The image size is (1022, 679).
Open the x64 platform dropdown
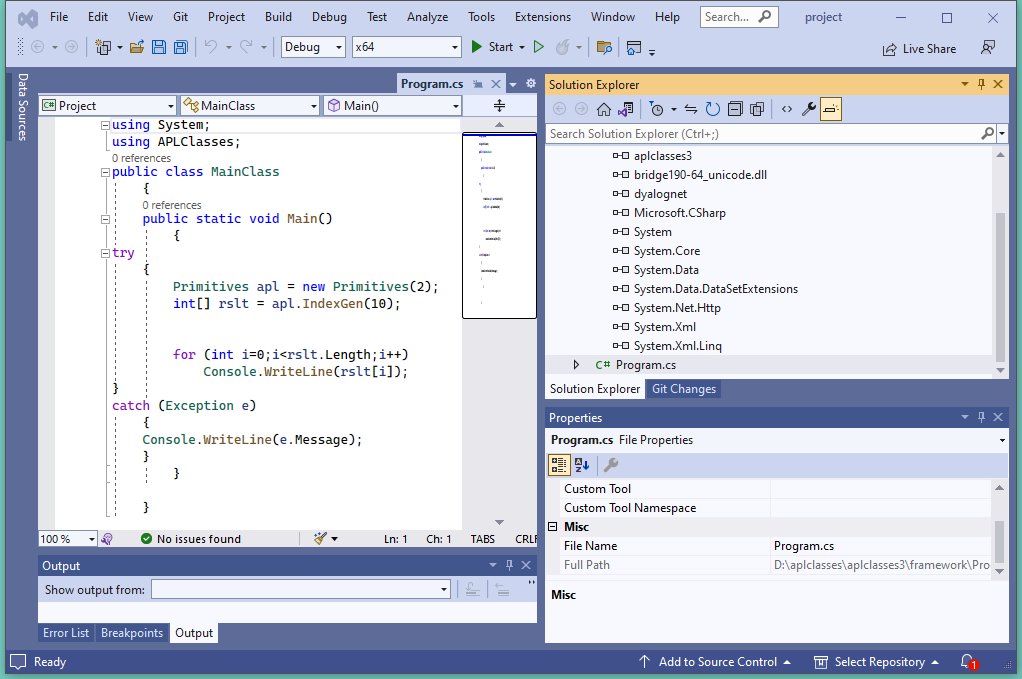[406, 47]
